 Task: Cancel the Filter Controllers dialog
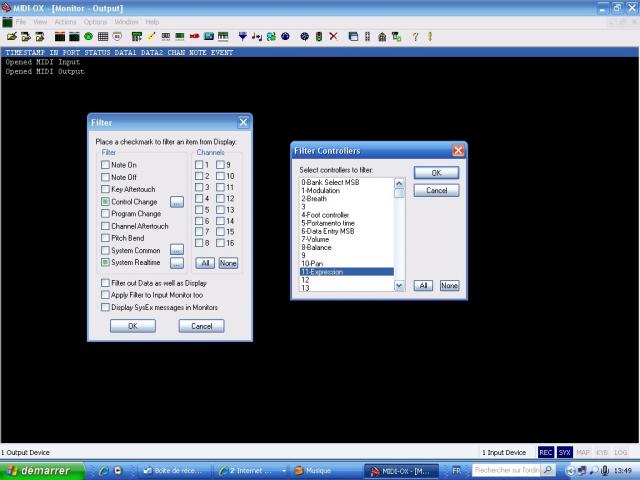click(x=436, y=190)
